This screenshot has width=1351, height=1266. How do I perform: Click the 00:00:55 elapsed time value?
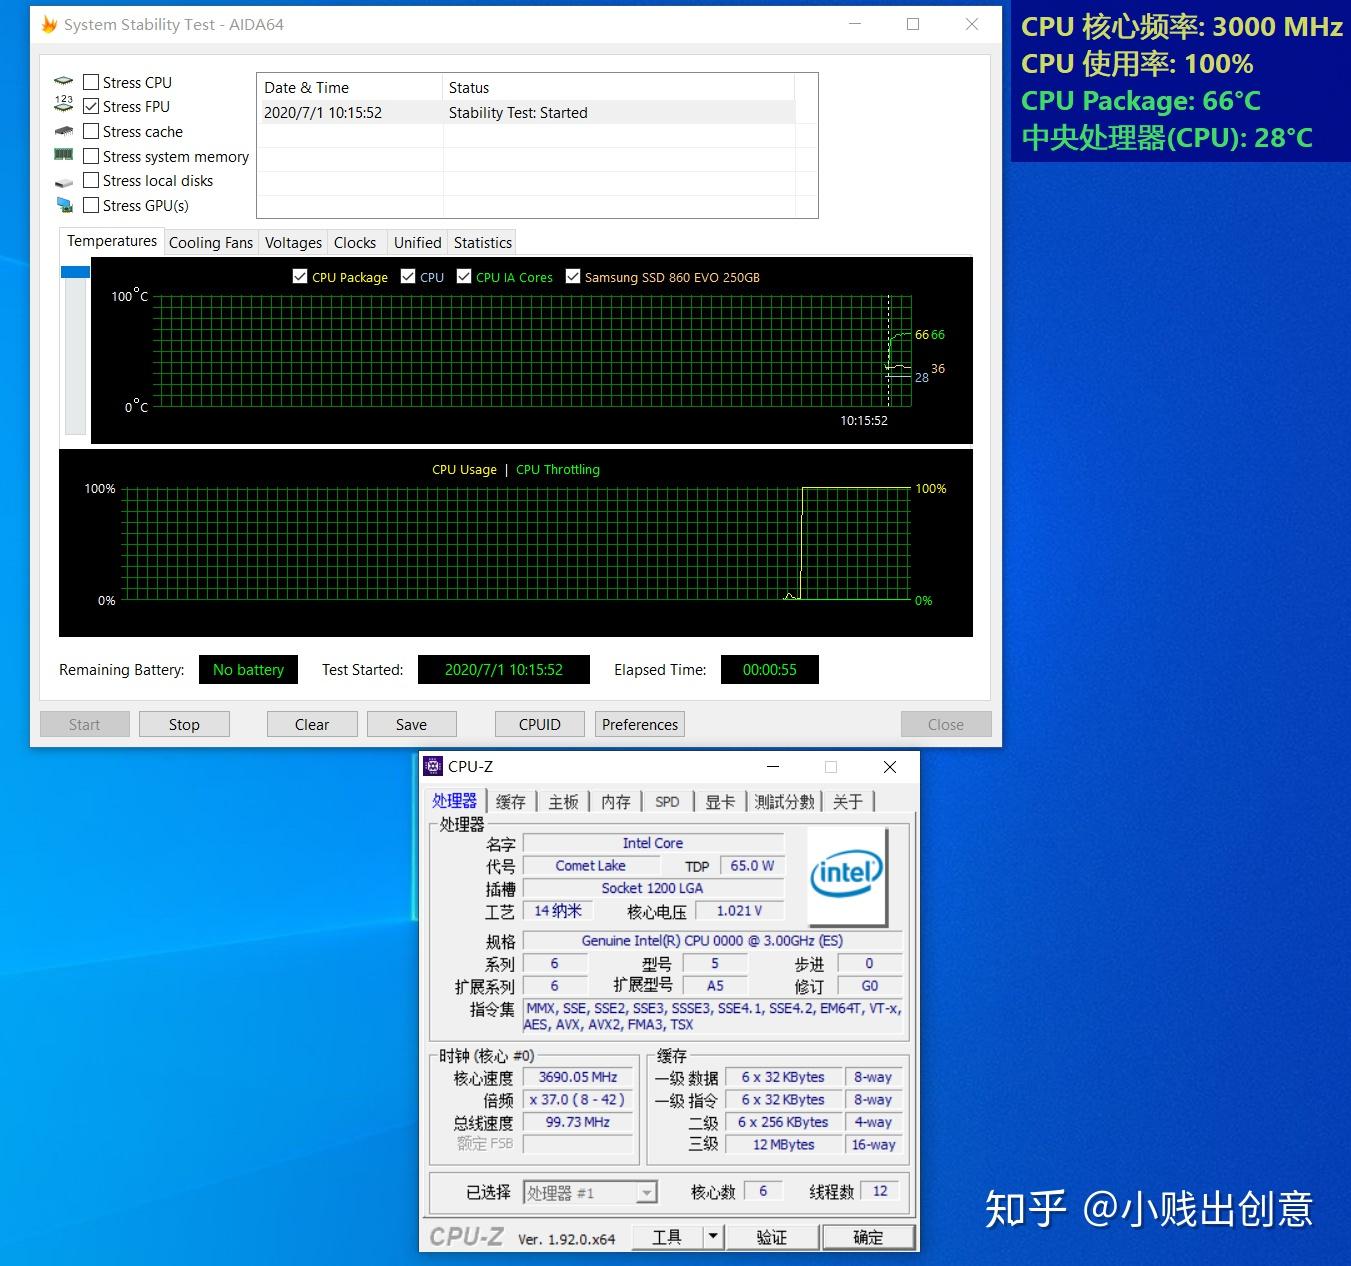click(770, 670)
